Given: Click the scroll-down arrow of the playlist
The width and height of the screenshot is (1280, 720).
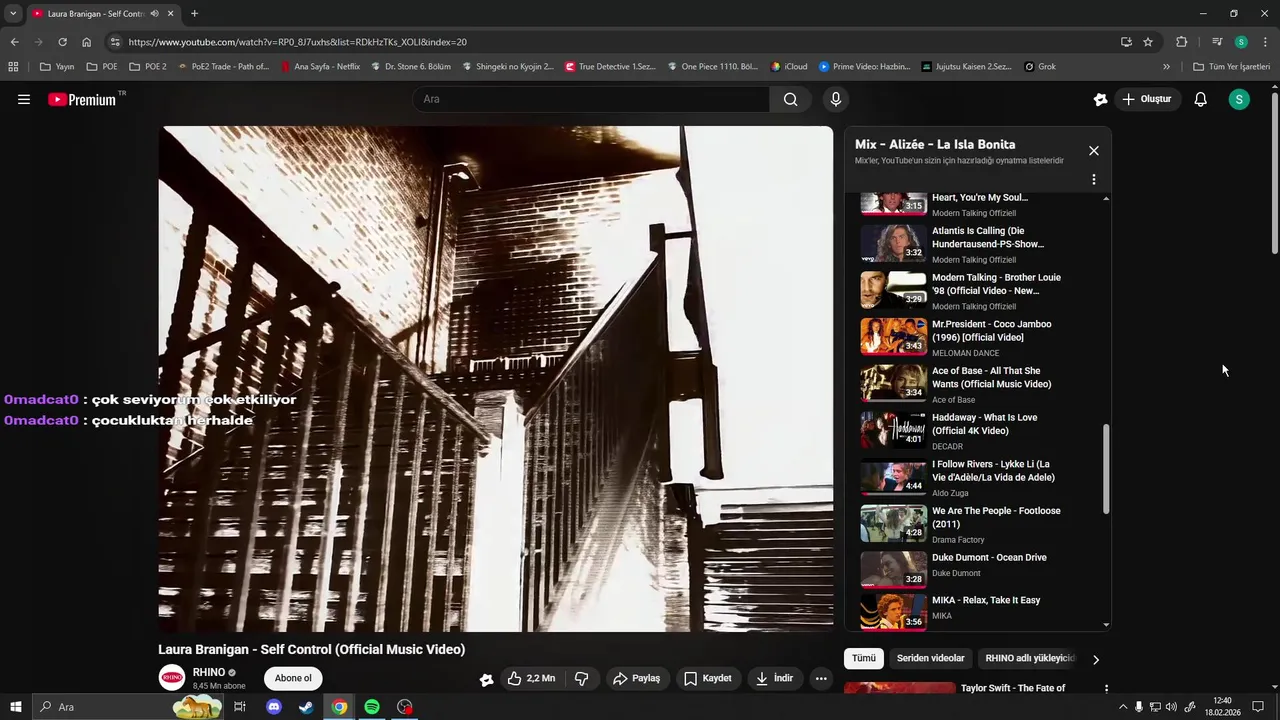Looking at the screenshot, I should pyautogui.click(x=1106, y=625).
